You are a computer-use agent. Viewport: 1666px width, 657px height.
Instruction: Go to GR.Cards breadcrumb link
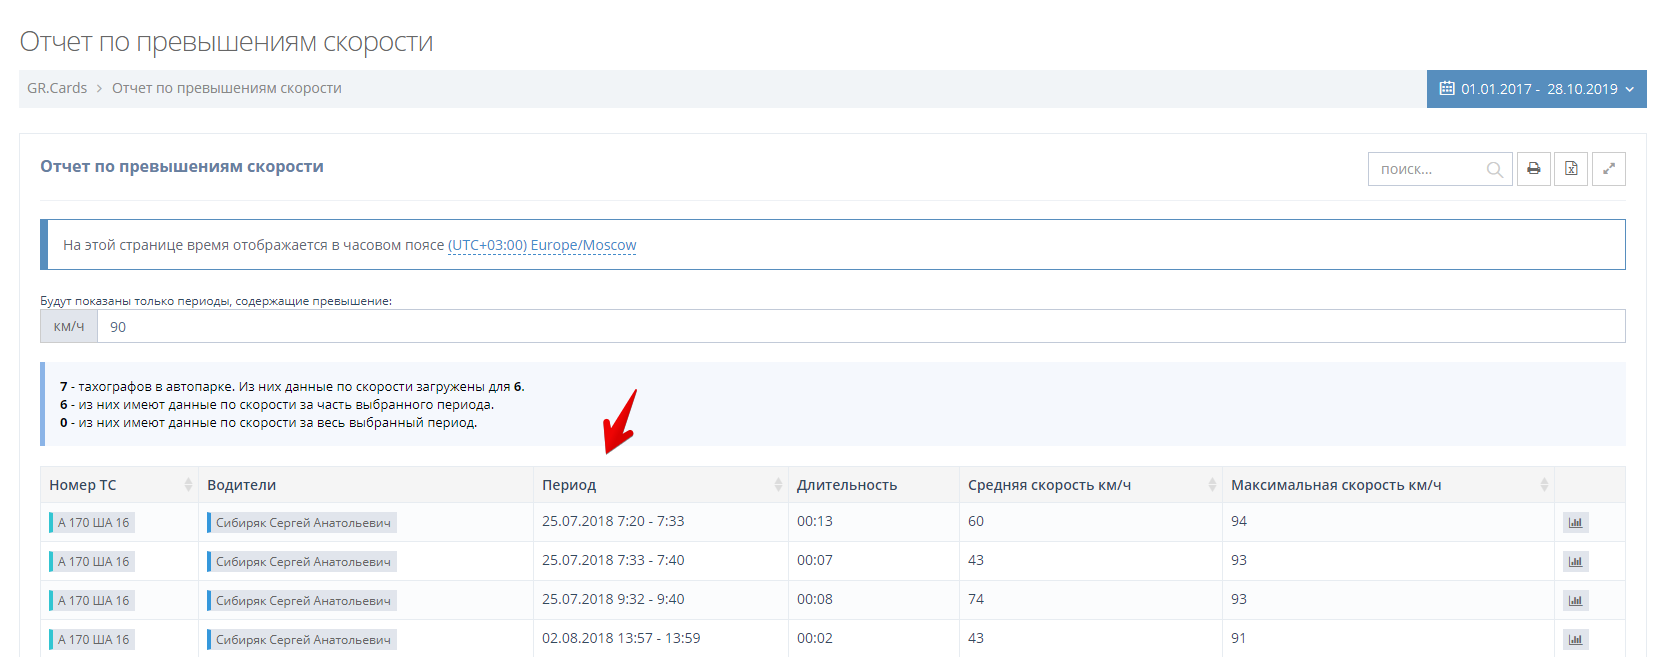coord(57,88)
